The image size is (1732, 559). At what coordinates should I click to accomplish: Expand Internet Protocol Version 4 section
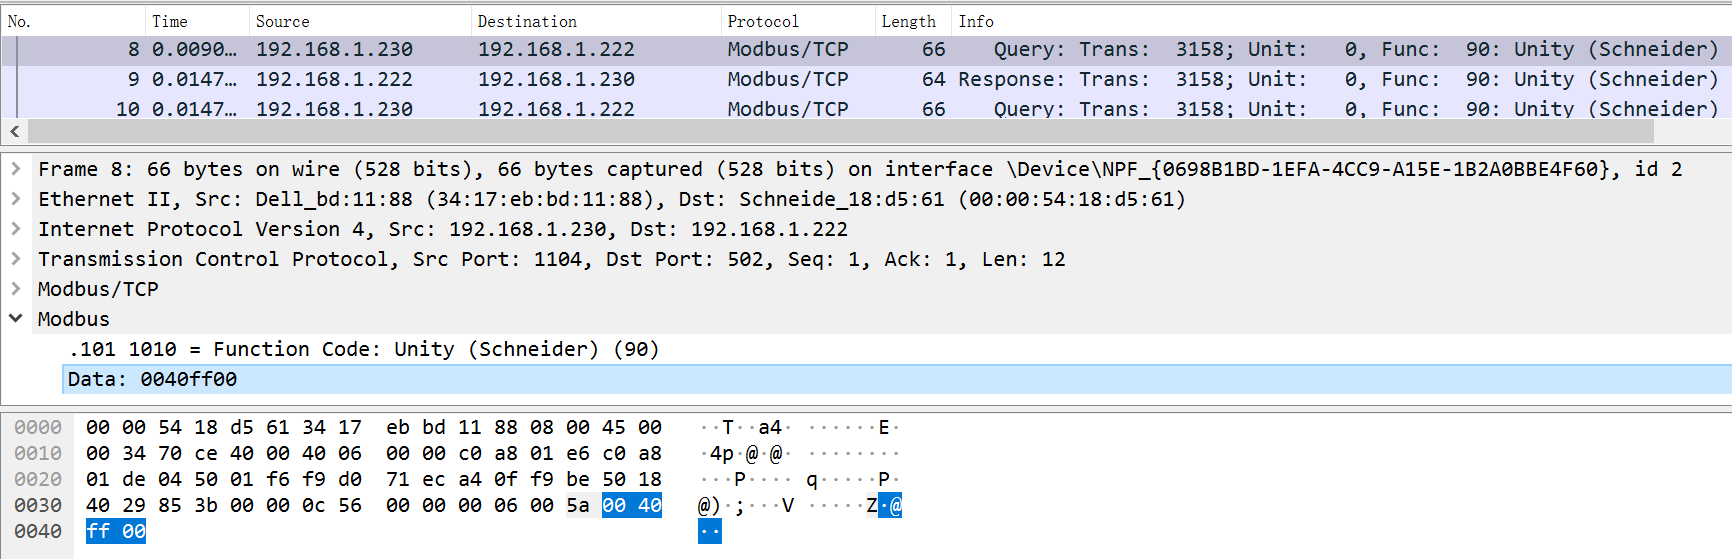(x=16, y=229)
